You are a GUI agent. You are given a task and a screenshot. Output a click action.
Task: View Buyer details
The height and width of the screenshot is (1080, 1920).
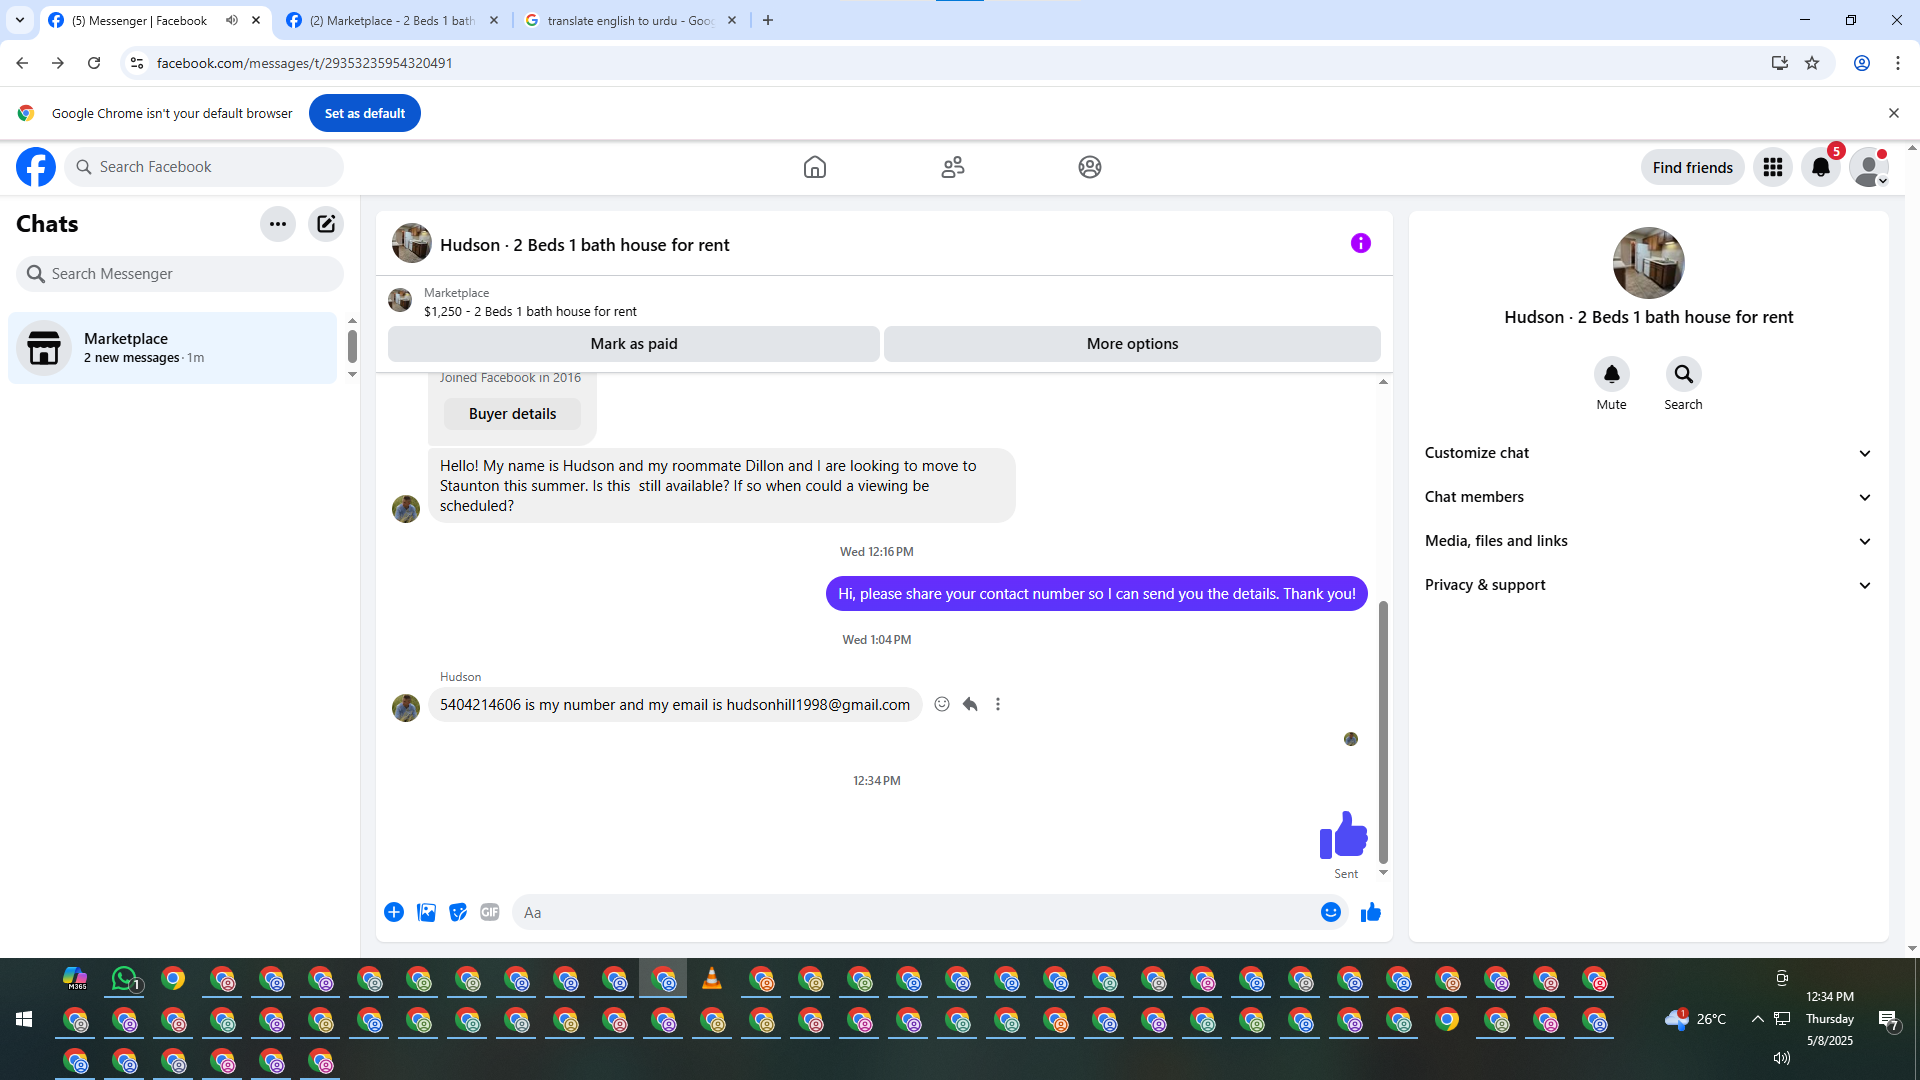512,414
